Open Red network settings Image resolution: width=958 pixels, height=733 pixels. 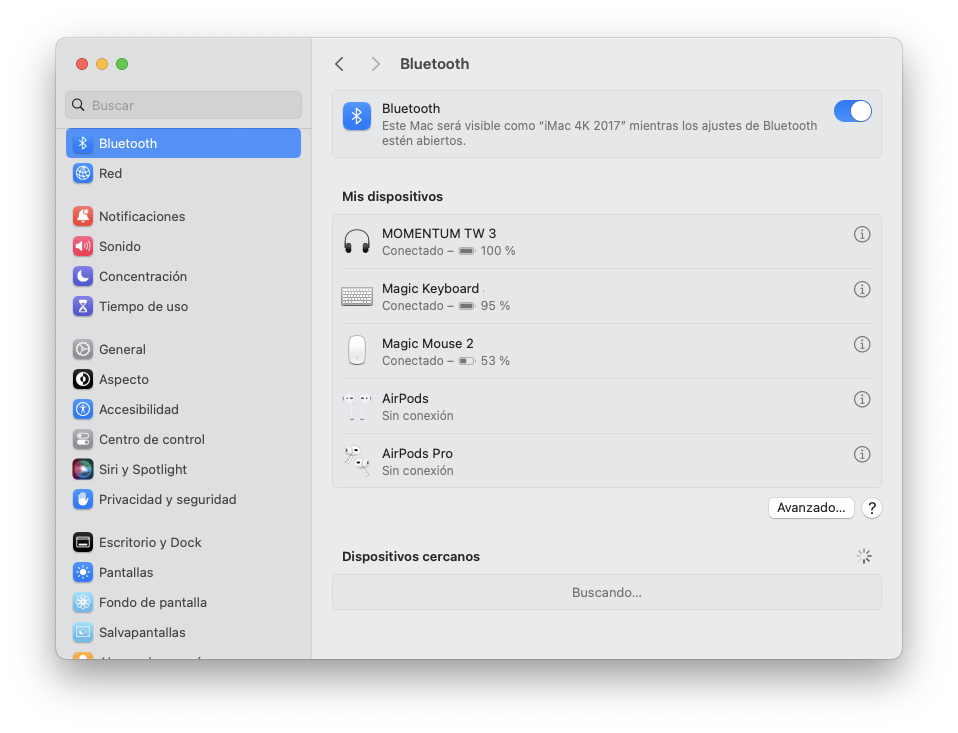click(183, 173)
